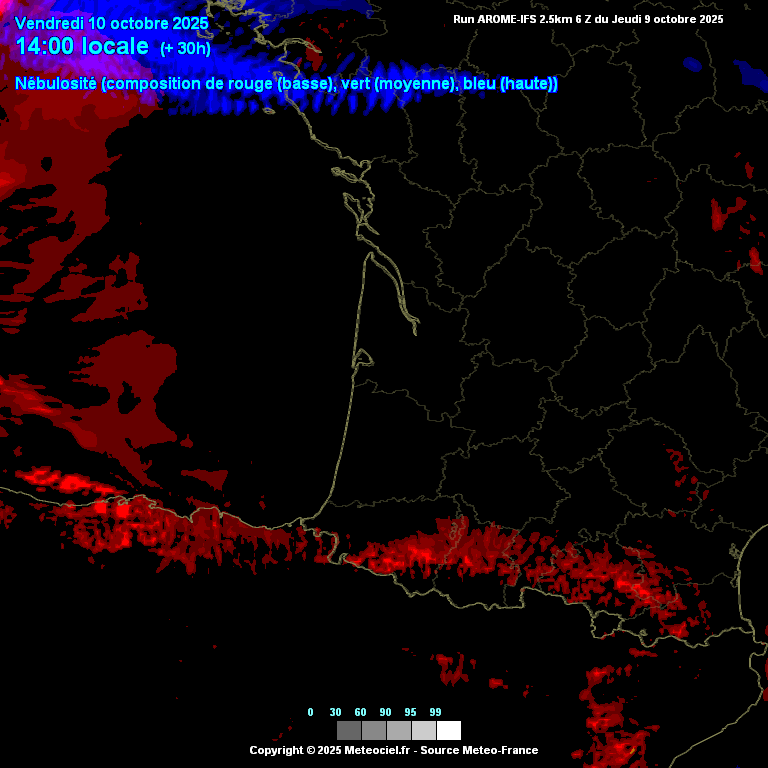Screen dimensions: 768x768
Task: Click the legend value label 60
Action: point(361,712)
